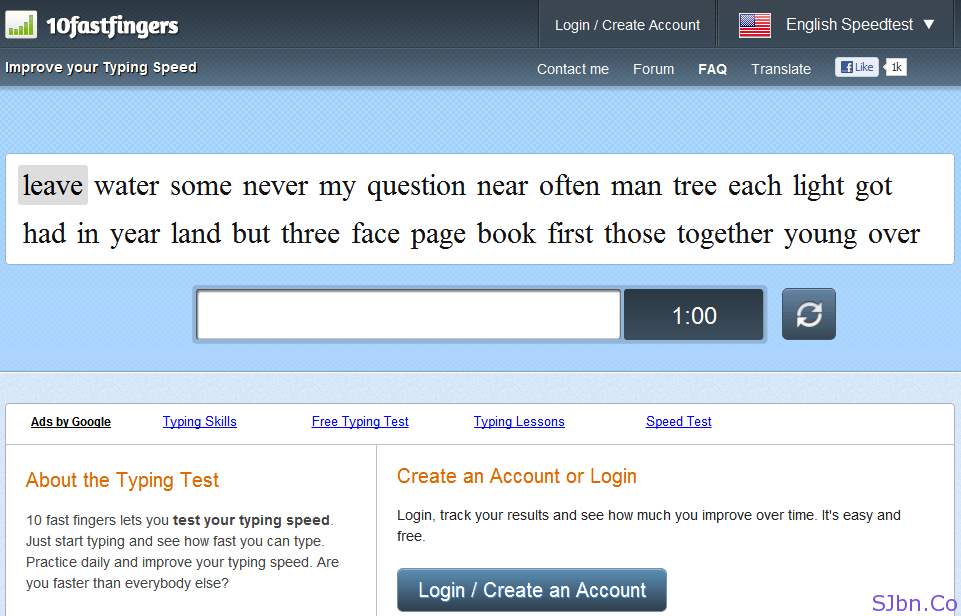Open the Free Typing Test ad link
Screen dimensions: 961x616
tap(360, 422)
